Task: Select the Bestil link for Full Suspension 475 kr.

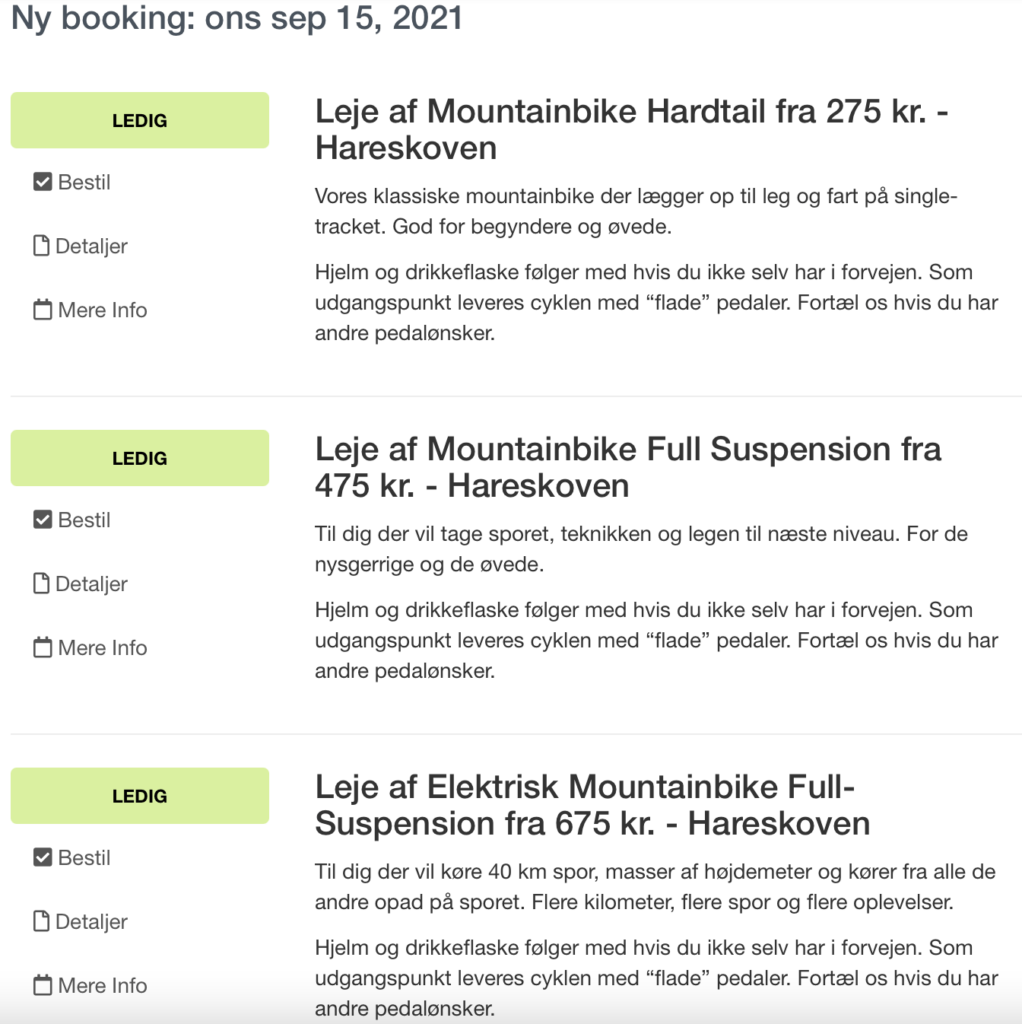Action: [84, 521]
